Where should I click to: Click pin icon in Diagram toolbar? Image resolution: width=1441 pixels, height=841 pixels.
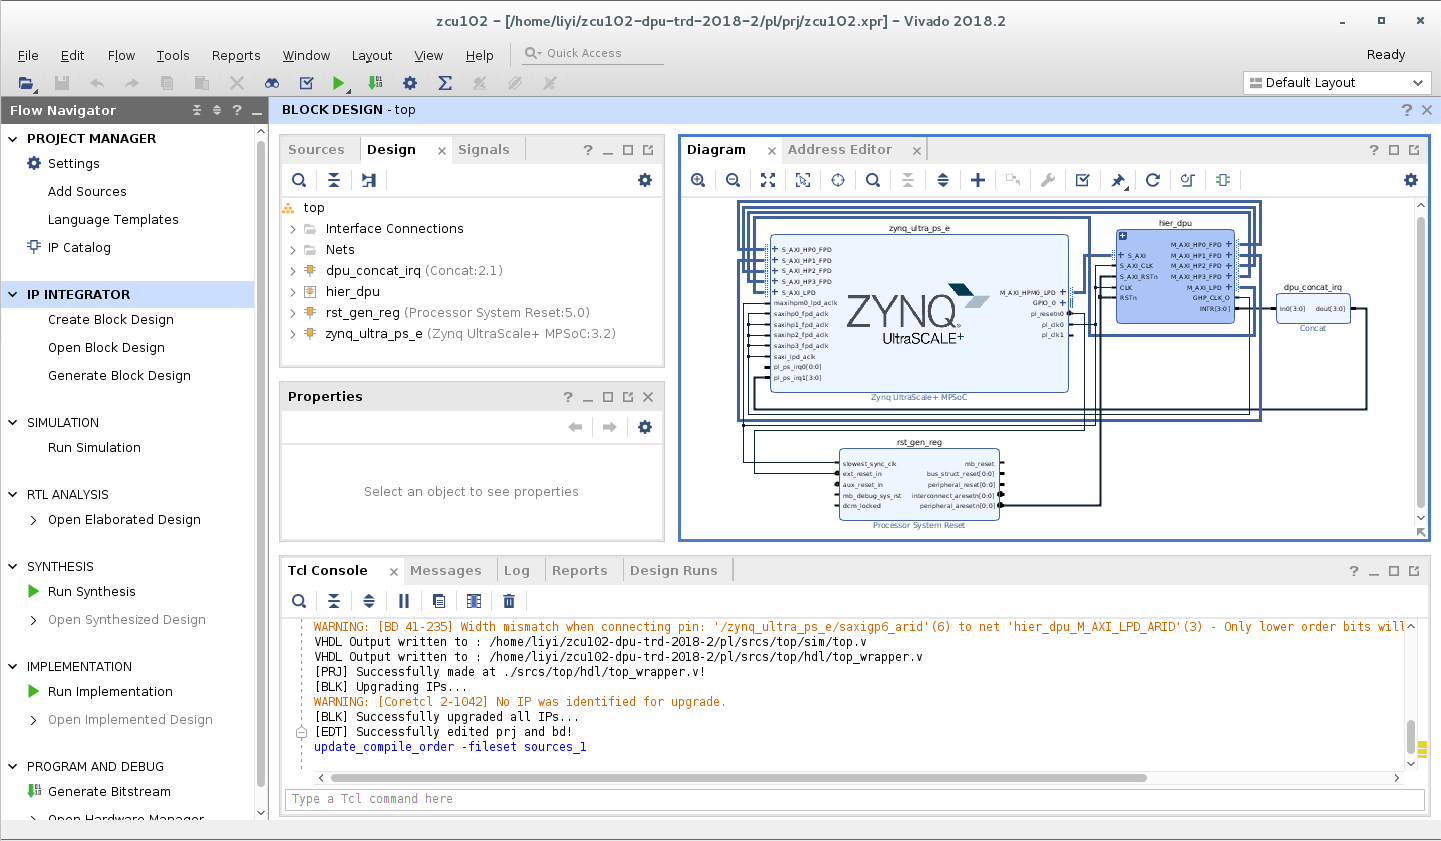tap(1118, 180)
